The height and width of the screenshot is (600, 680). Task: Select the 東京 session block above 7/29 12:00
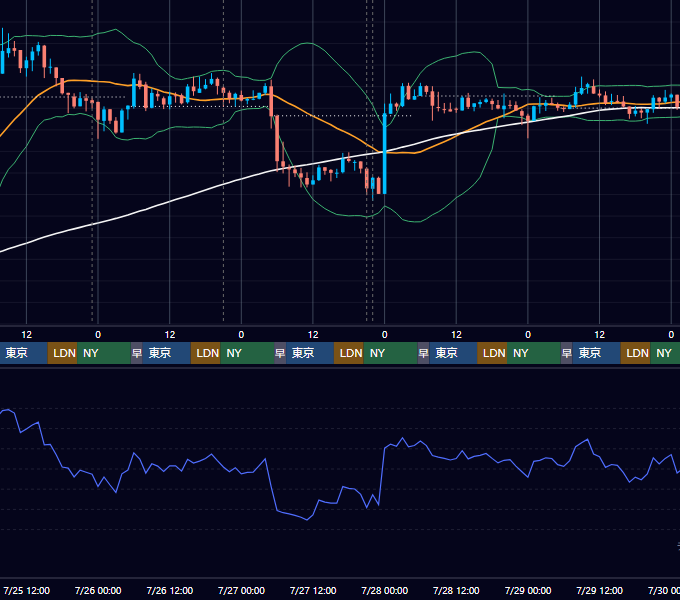pyautogui.click(x=597, y=353)
